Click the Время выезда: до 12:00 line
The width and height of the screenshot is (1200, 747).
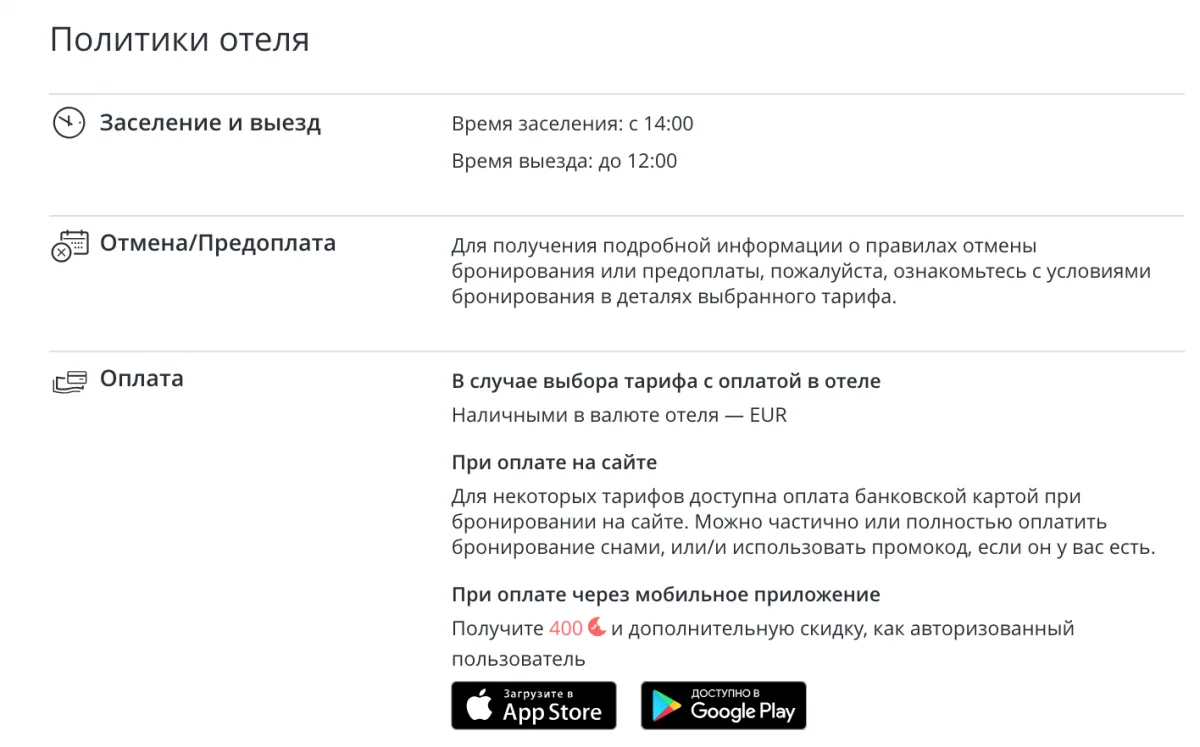tap(564, 160)
